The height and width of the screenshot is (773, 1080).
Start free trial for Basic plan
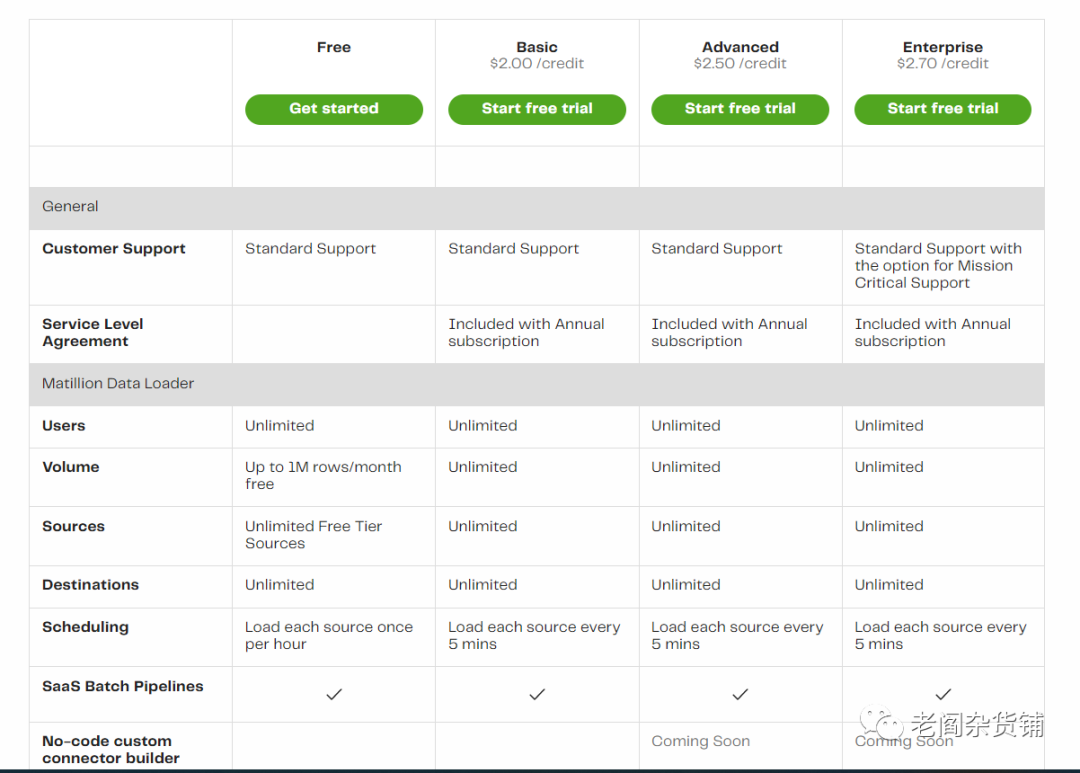coord(537,109)
